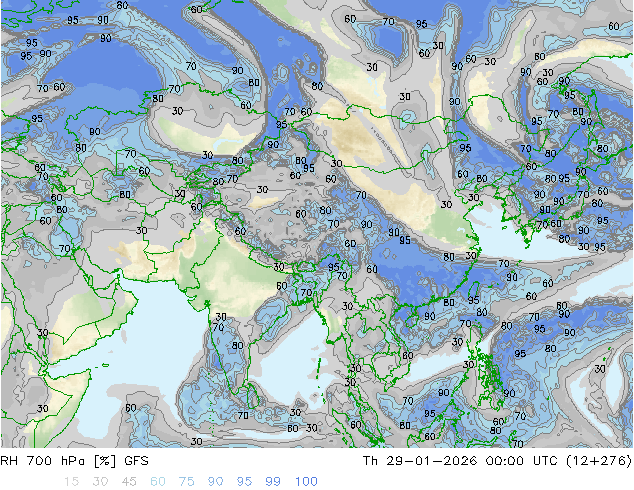This screenshot has width=634, height=490.
Task: Select the legend row value 60
Action: 158,481
